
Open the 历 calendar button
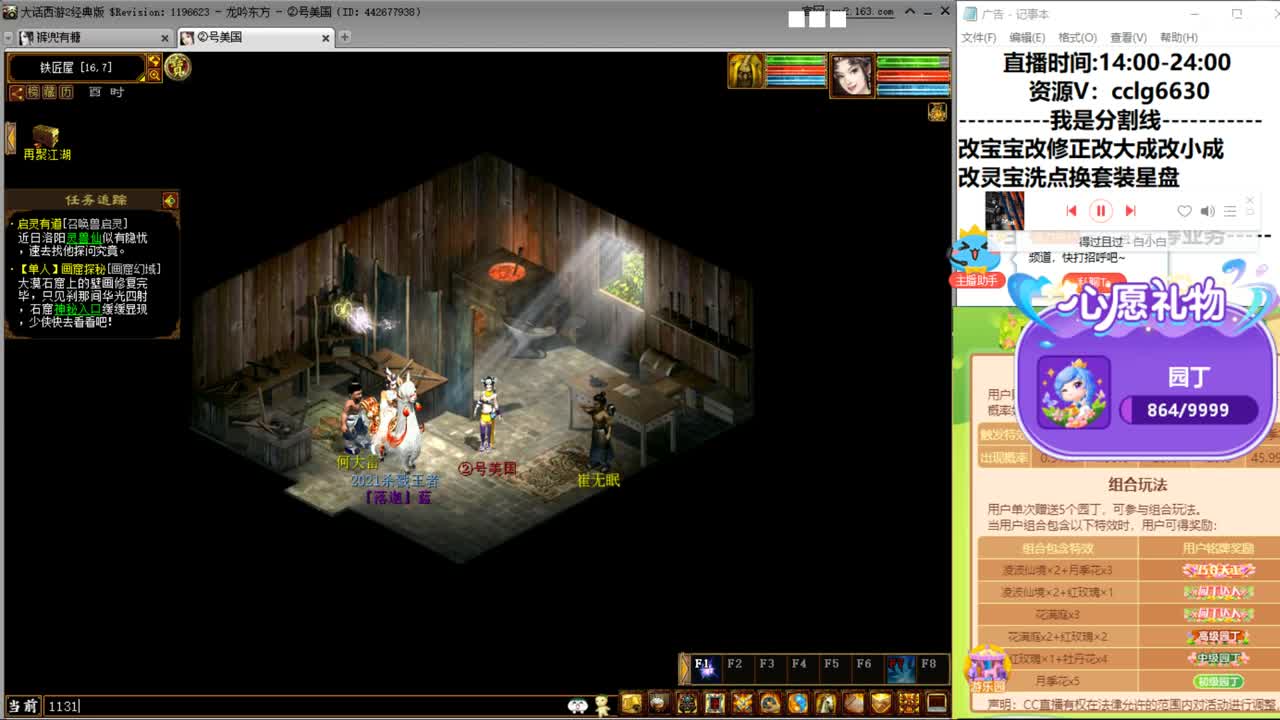coord(66,92)
